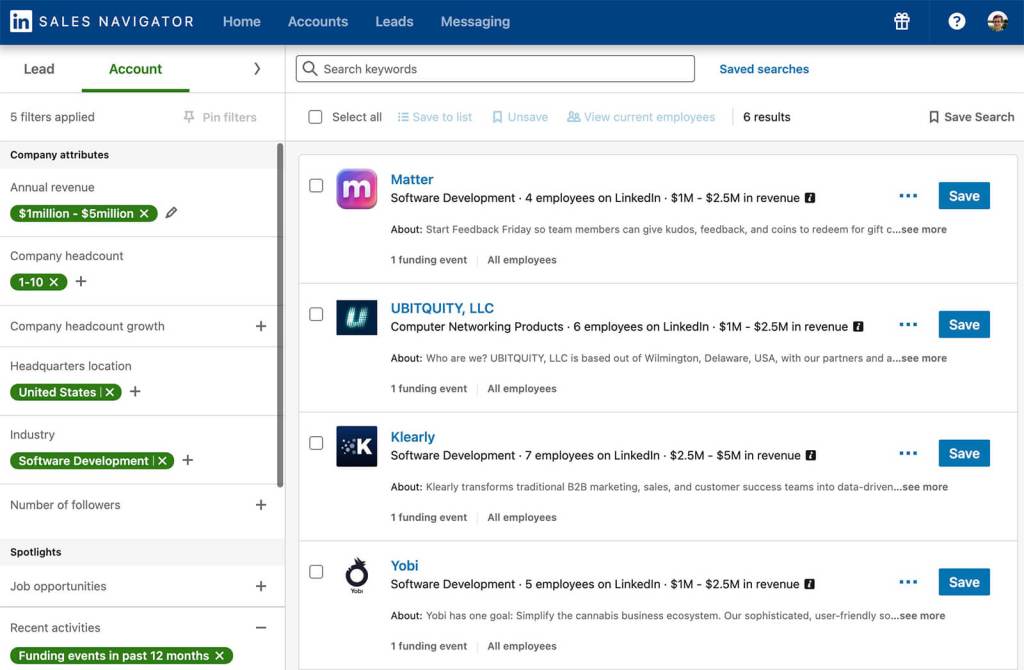Select the Yobi result checkbox
1024x670 pixels.
316,572
